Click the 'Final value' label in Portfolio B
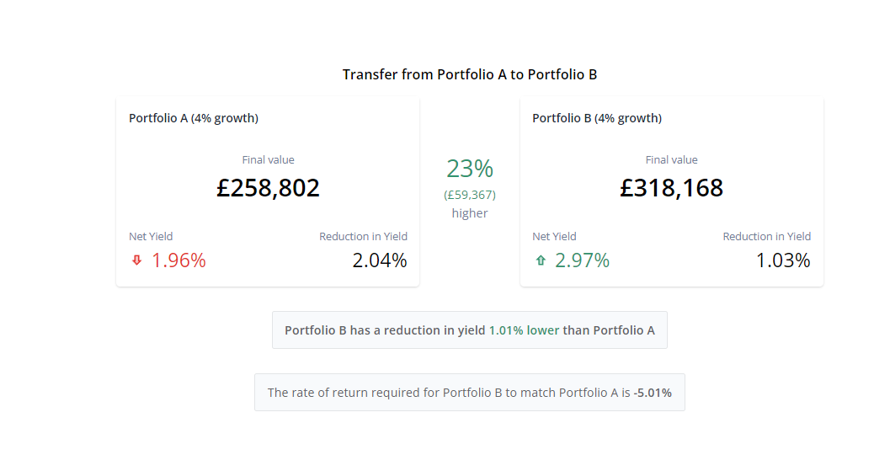This screenshot has height=462, width=872. tap(671, 160)
